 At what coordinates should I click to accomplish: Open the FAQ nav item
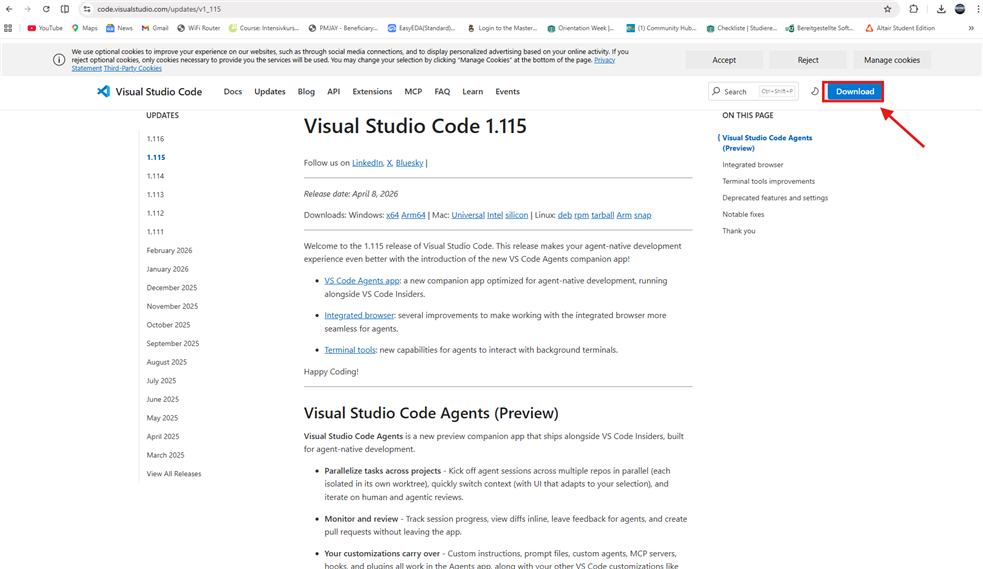click(x=442, y=91)
